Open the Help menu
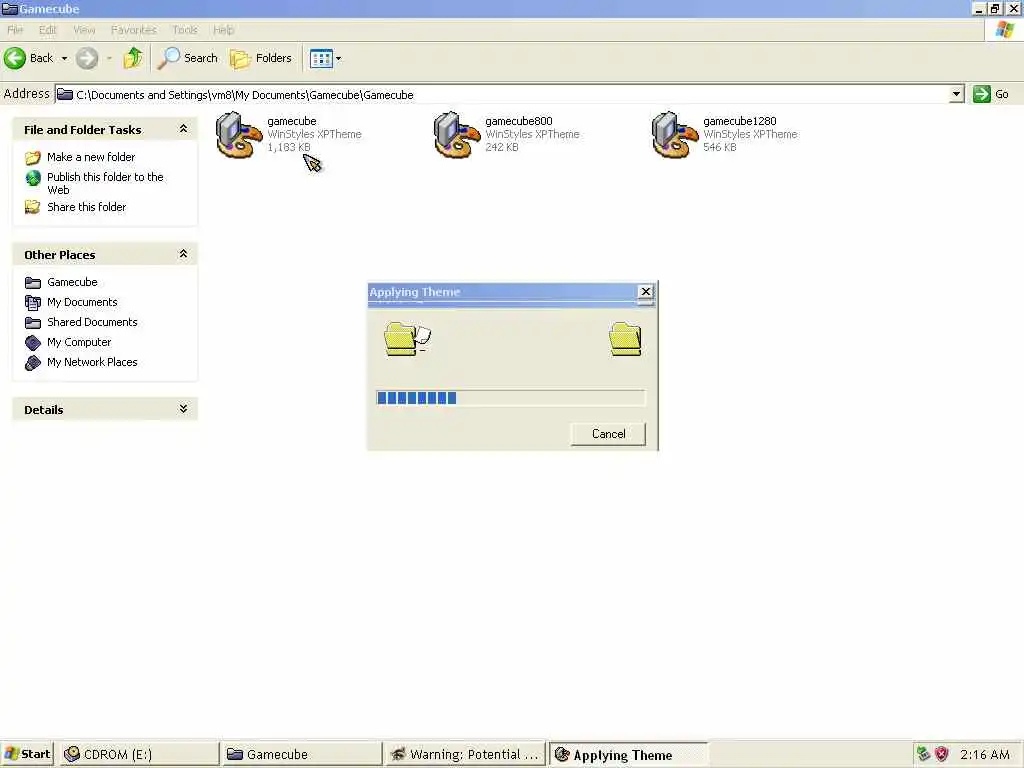Image resolution: width=1024 pixels, height=768 pixels. coord(223,30)
